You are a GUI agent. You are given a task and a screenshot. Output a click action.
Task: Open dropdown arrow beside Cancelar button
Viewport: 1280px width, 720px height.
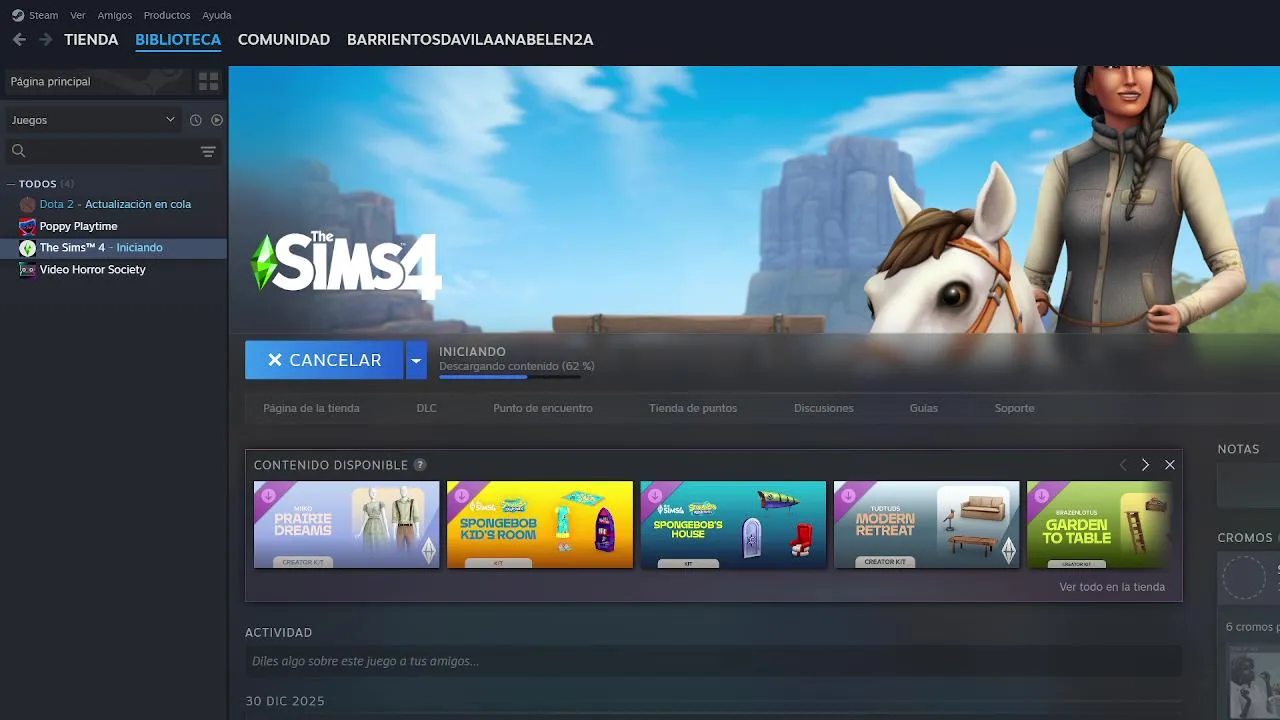[x=416, y=360]
